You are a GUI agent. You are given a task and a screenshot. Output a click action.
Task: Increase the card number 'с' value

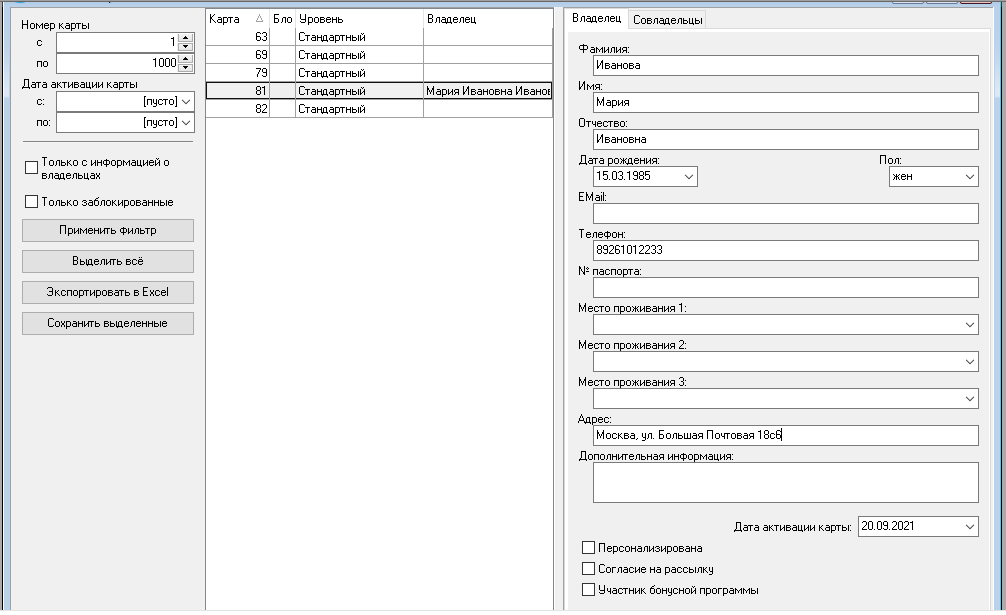185,38
